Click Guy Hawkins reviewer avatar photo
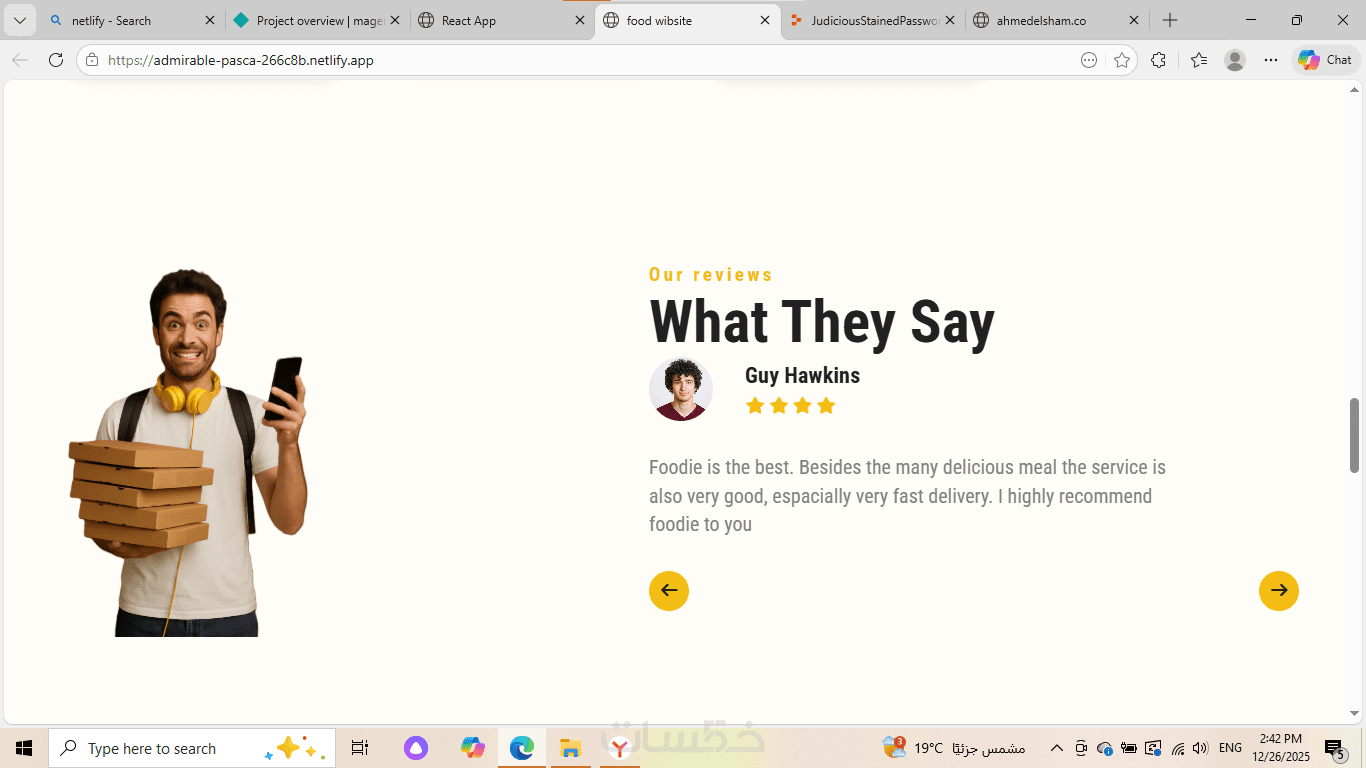This screenshot has width=1366, height=768. tap(681, 389)
